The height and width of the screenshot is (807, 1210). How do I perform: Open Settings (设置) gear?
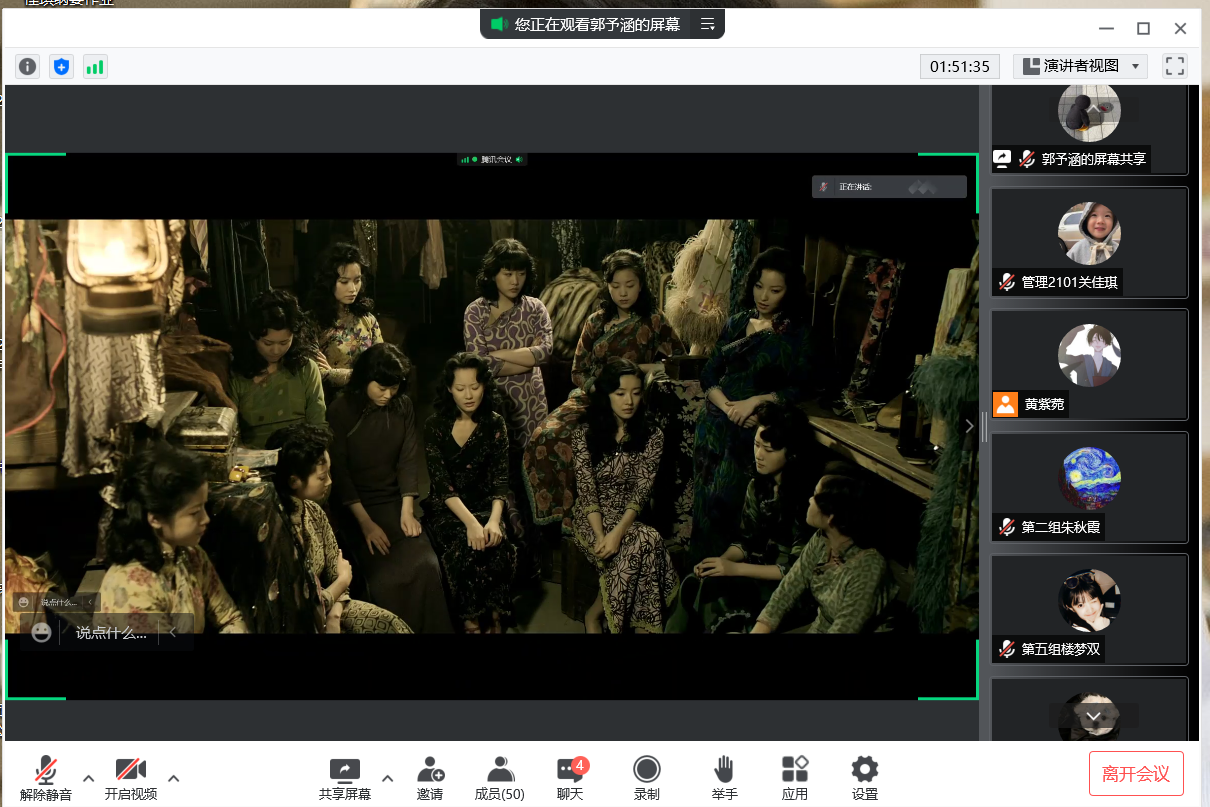(864, 778)
